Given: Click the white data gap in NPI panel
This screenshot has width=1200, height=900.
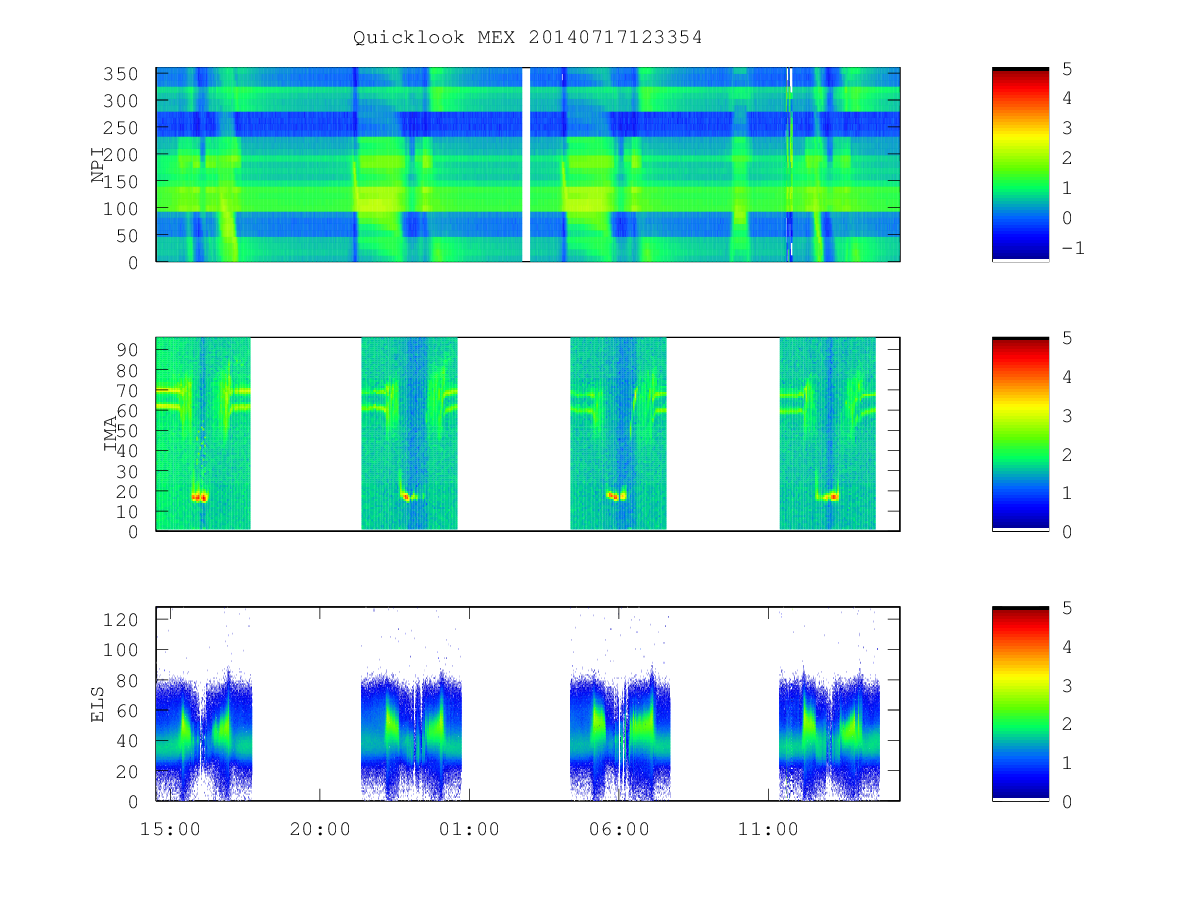Looking at the screenshot, I should tap(526, 165).
